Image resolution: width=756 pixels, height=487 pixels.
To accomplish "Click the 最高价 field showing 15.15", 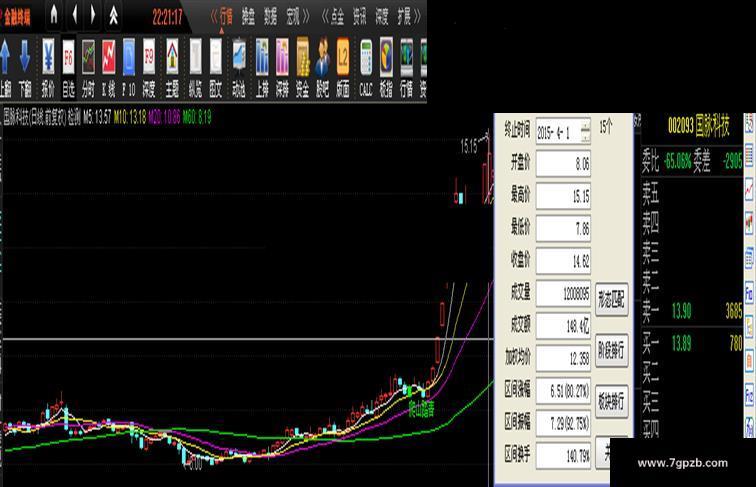I will (563, 196).
